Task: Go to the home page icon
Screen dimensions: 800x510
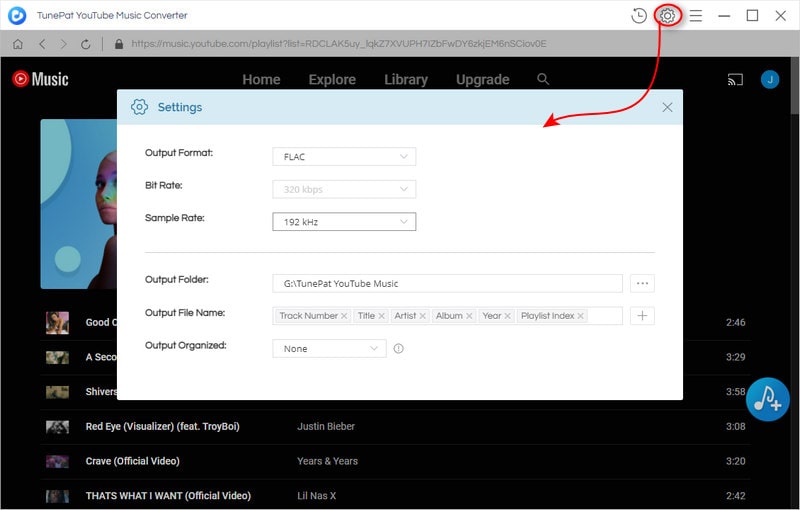Action: pos(18,44)
